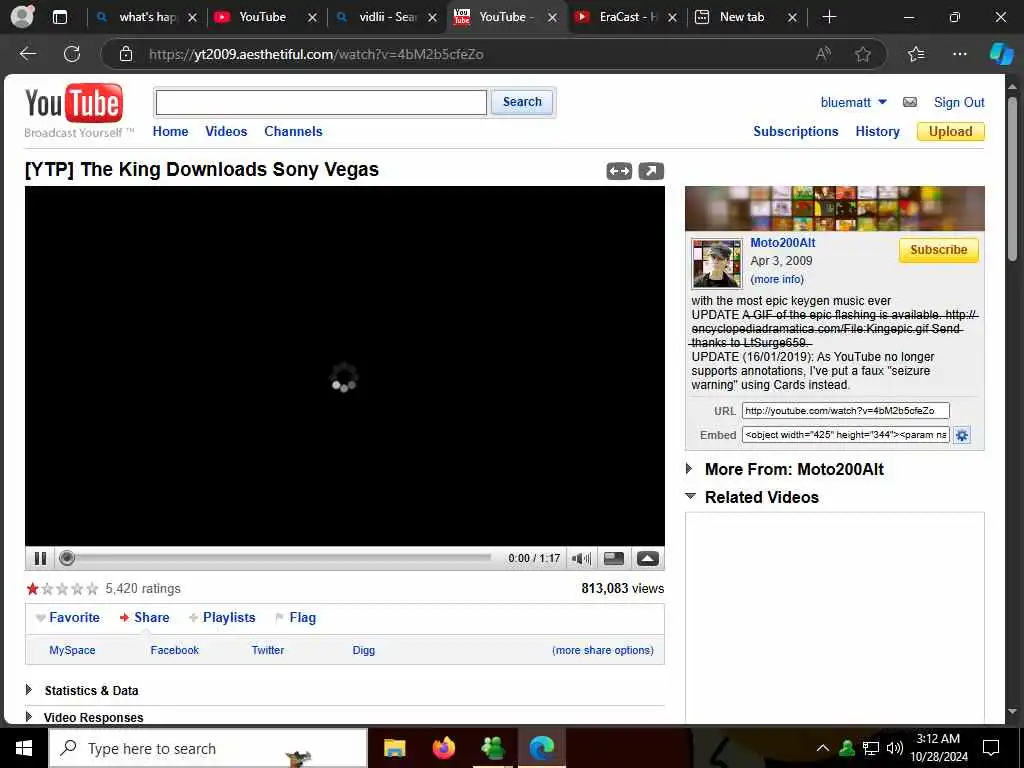
Task: Open the bluematt account dropdown
Action: pos(882,102)
